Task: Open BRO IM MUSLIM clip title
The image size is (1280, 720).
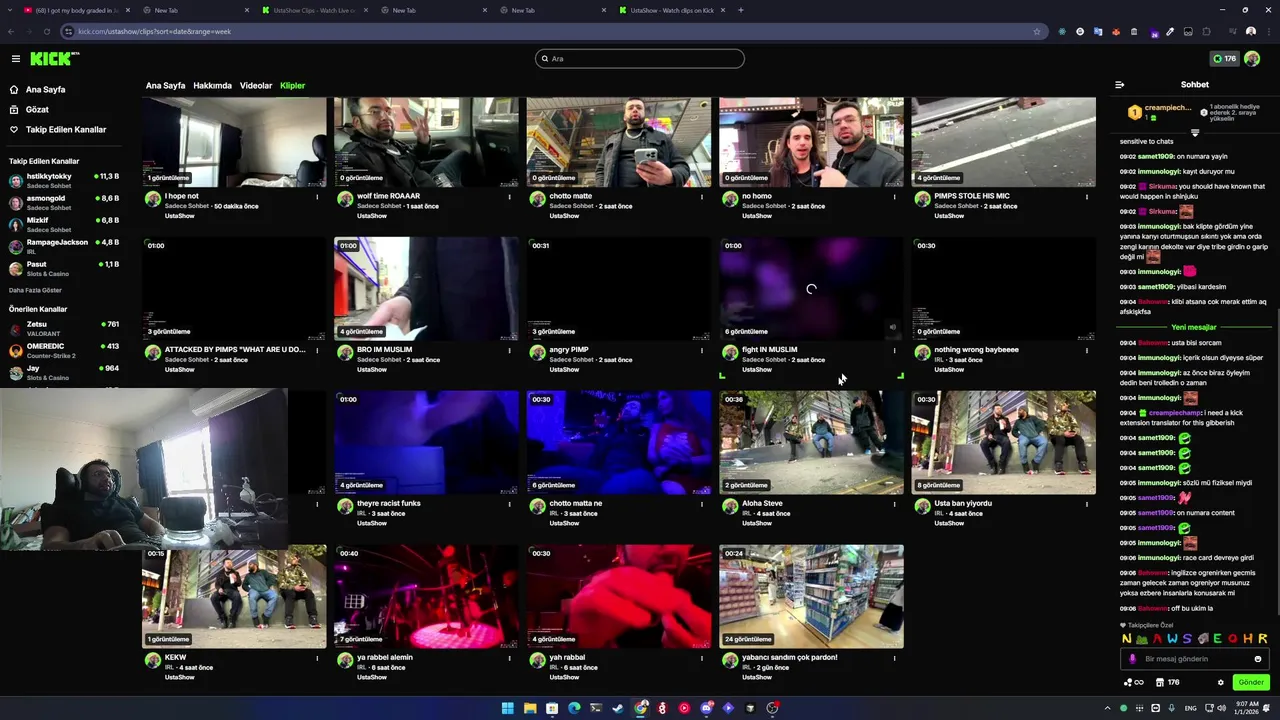Action: (384, 350)
